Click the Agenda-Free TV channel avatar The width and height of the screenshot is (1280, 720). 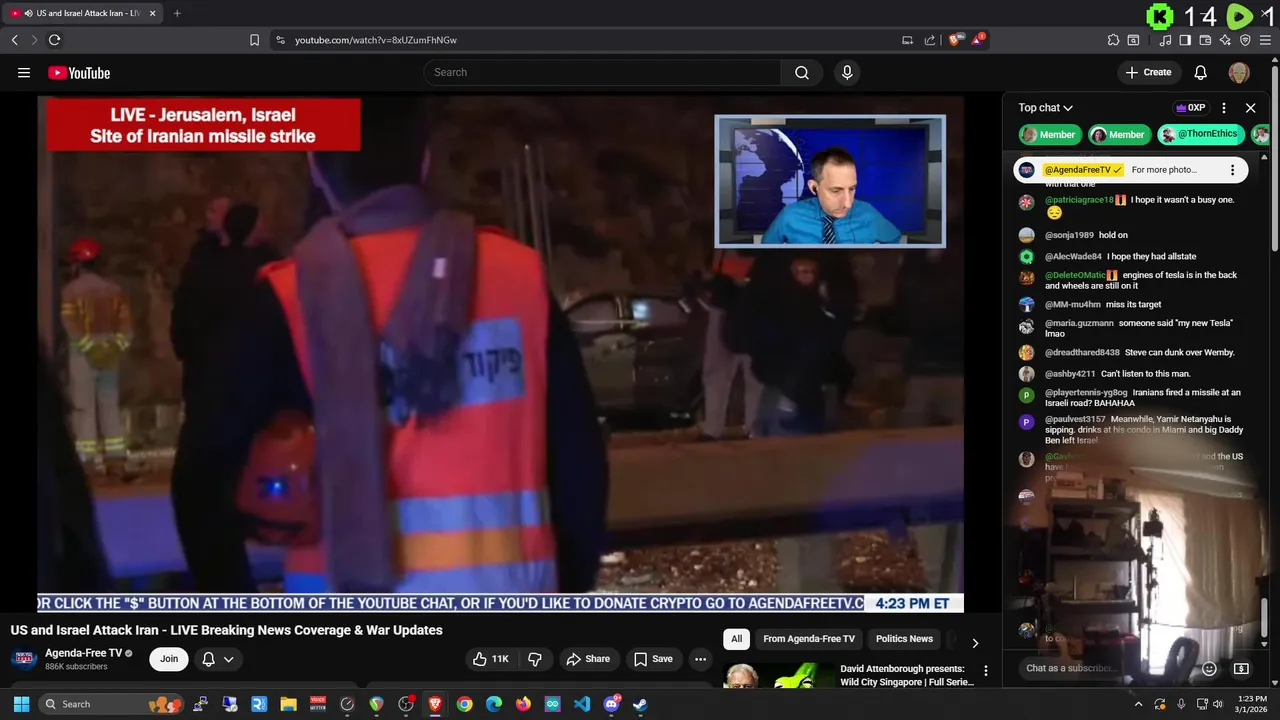pyautogui.click(x=25, y=659)
